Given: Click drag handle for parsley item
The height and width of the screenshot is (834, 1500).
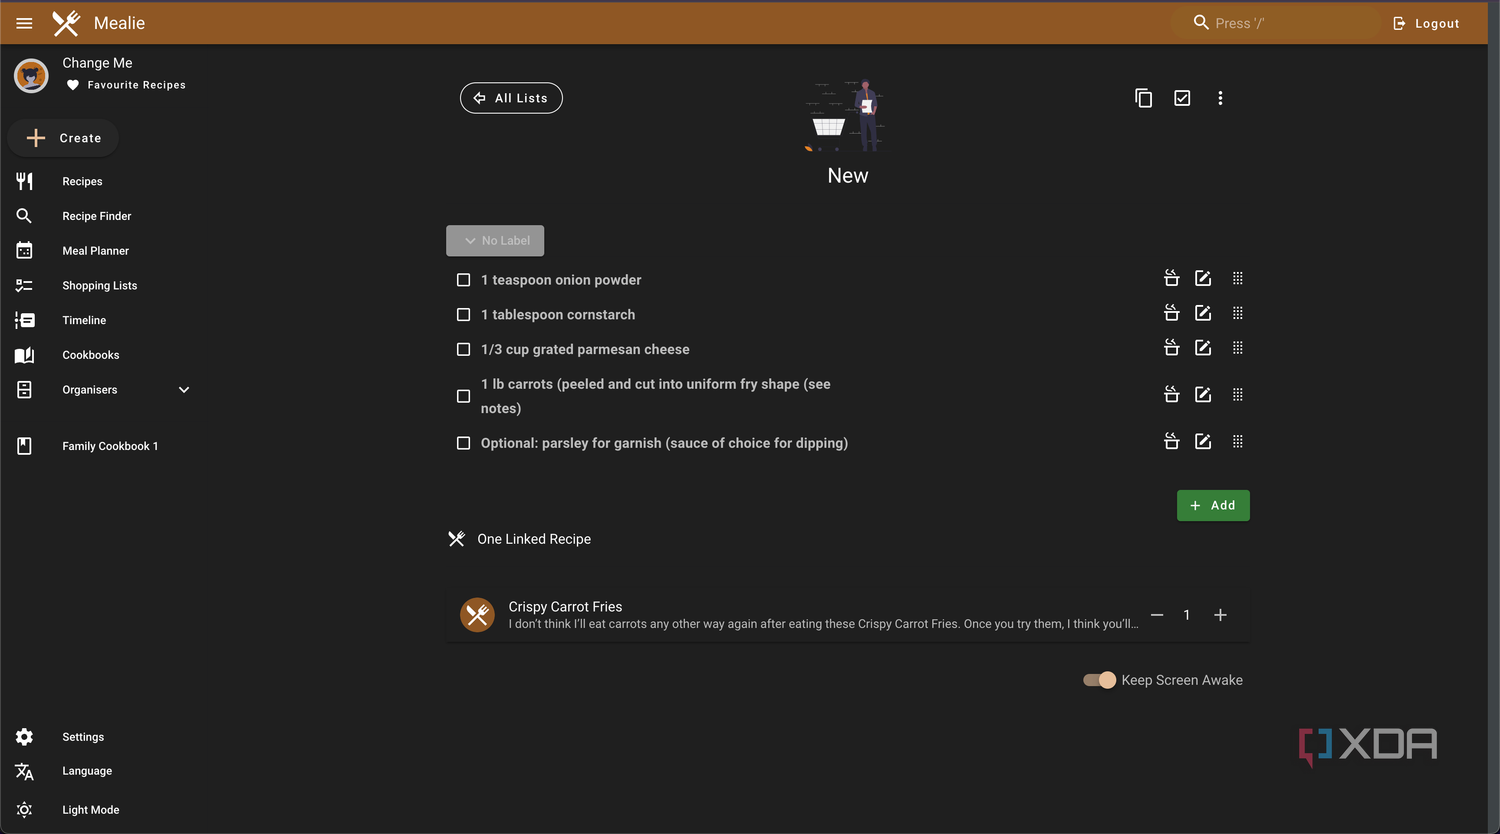Looking at the screenshot, I should click(1238, 441).
